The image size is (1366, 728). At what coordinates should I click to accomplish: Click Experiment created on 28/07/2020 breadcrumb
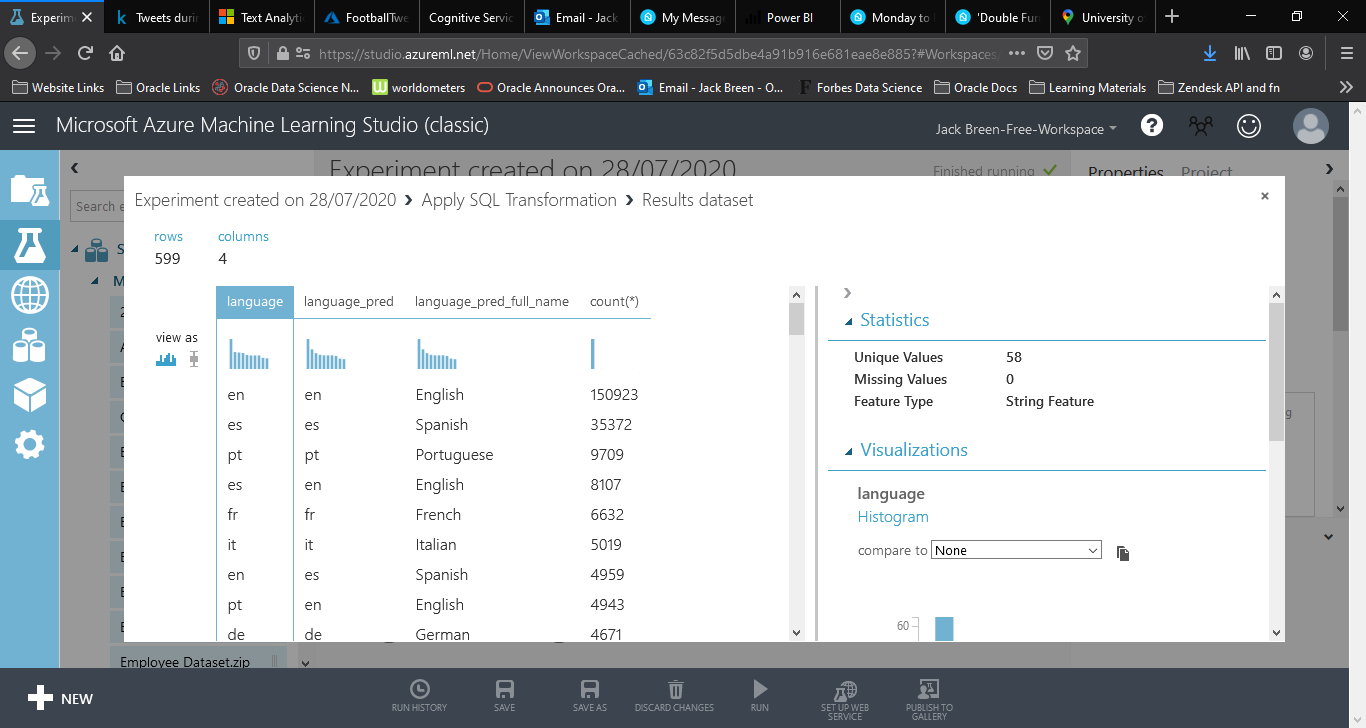click(x=265, y=200)
